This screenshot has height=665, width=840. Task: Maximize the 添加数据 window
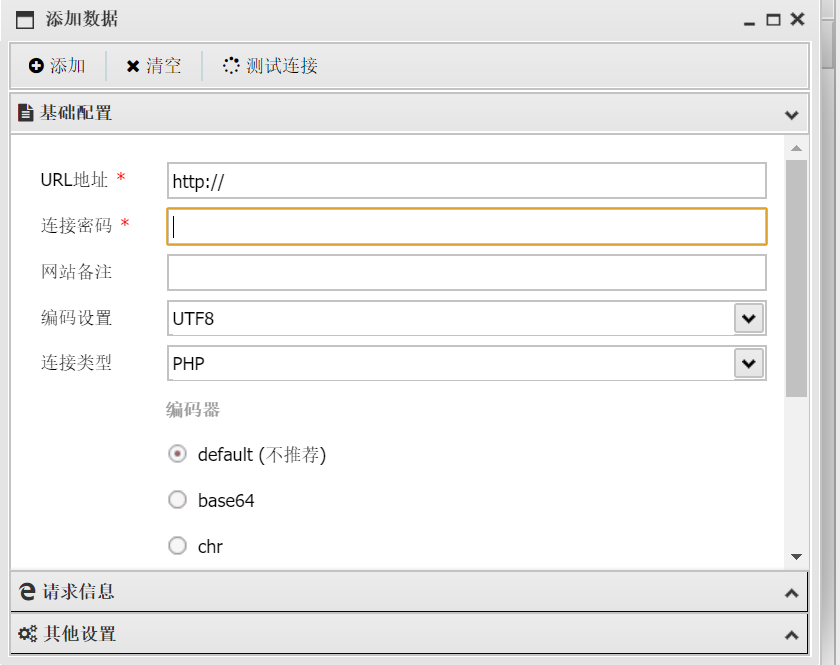pos(773,20)
